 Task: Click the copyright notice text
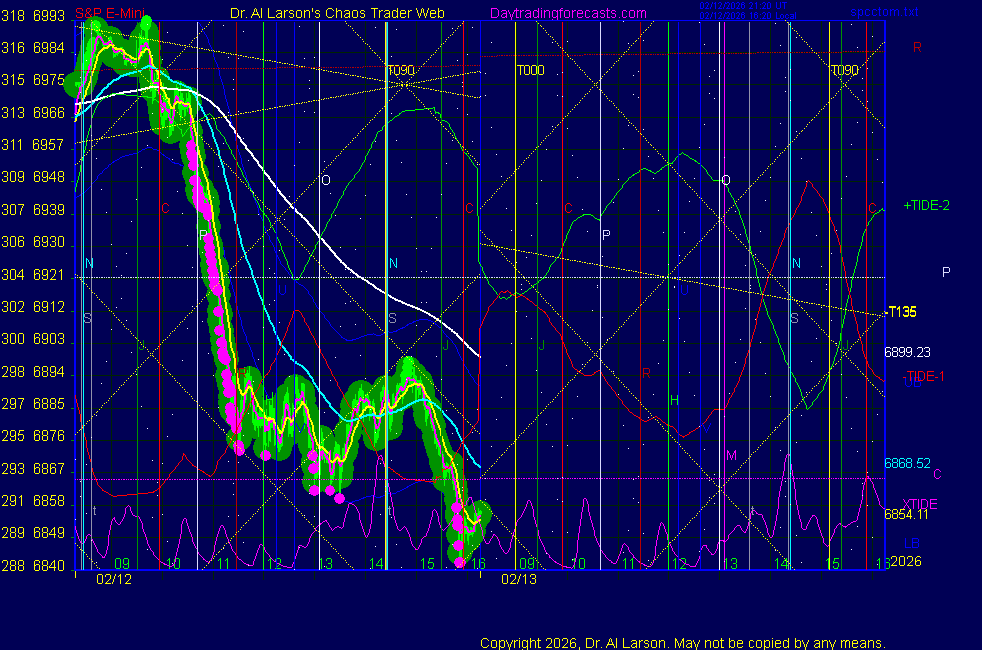tap(682, 642)
